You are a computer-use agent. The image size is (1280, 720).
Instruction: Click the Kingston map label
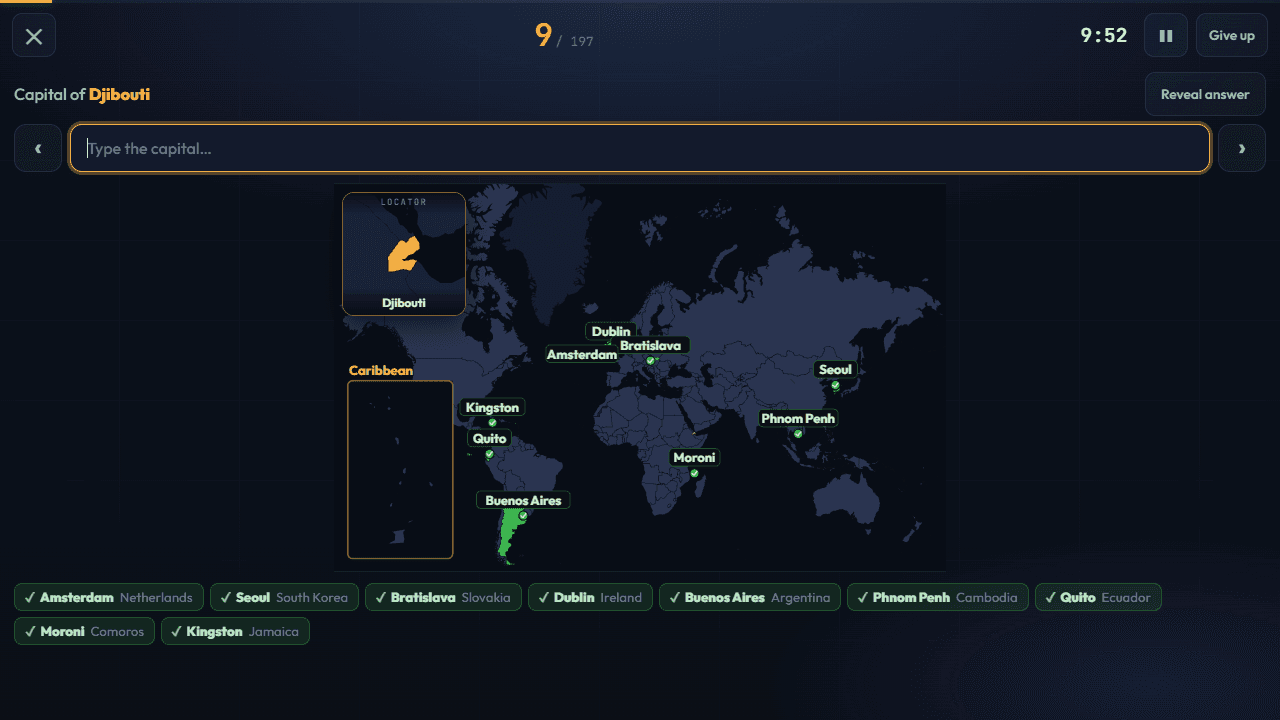tap(492, 408)
